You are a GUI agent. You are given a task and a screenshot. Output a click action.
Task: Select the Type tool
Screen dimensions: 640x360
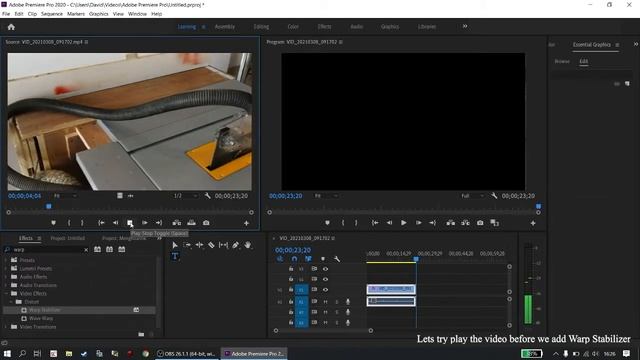(x=175, y=256)
